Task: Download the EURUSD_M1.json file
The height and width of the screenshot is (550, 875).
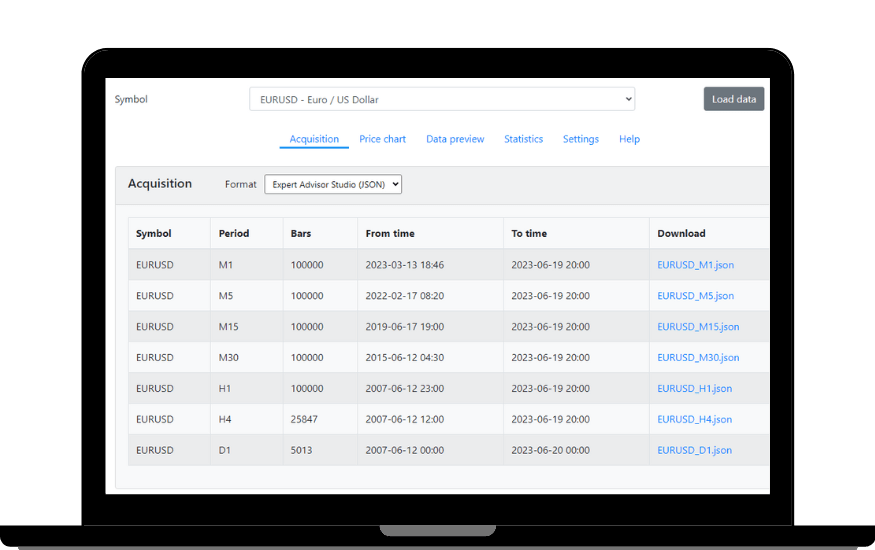Action: pyautogui.click(x=695, y=265)
